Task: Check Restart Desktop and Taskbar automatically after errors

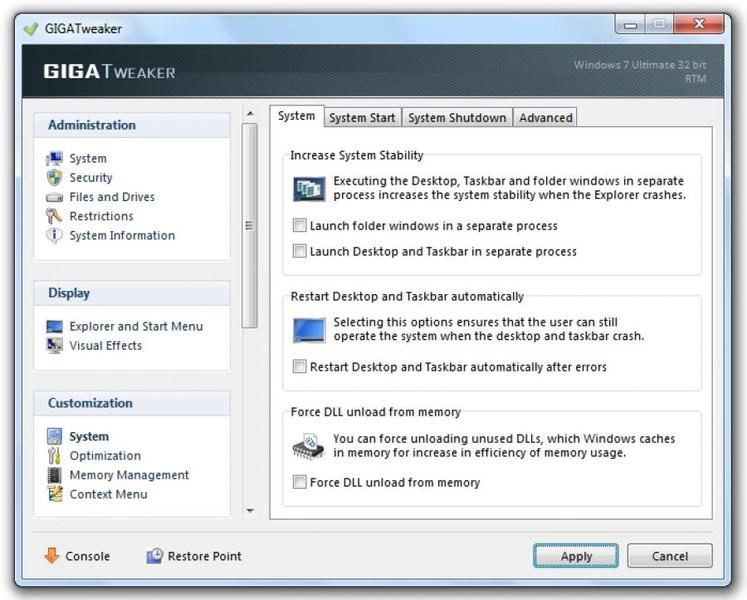Action: click(x=299, y=366)
